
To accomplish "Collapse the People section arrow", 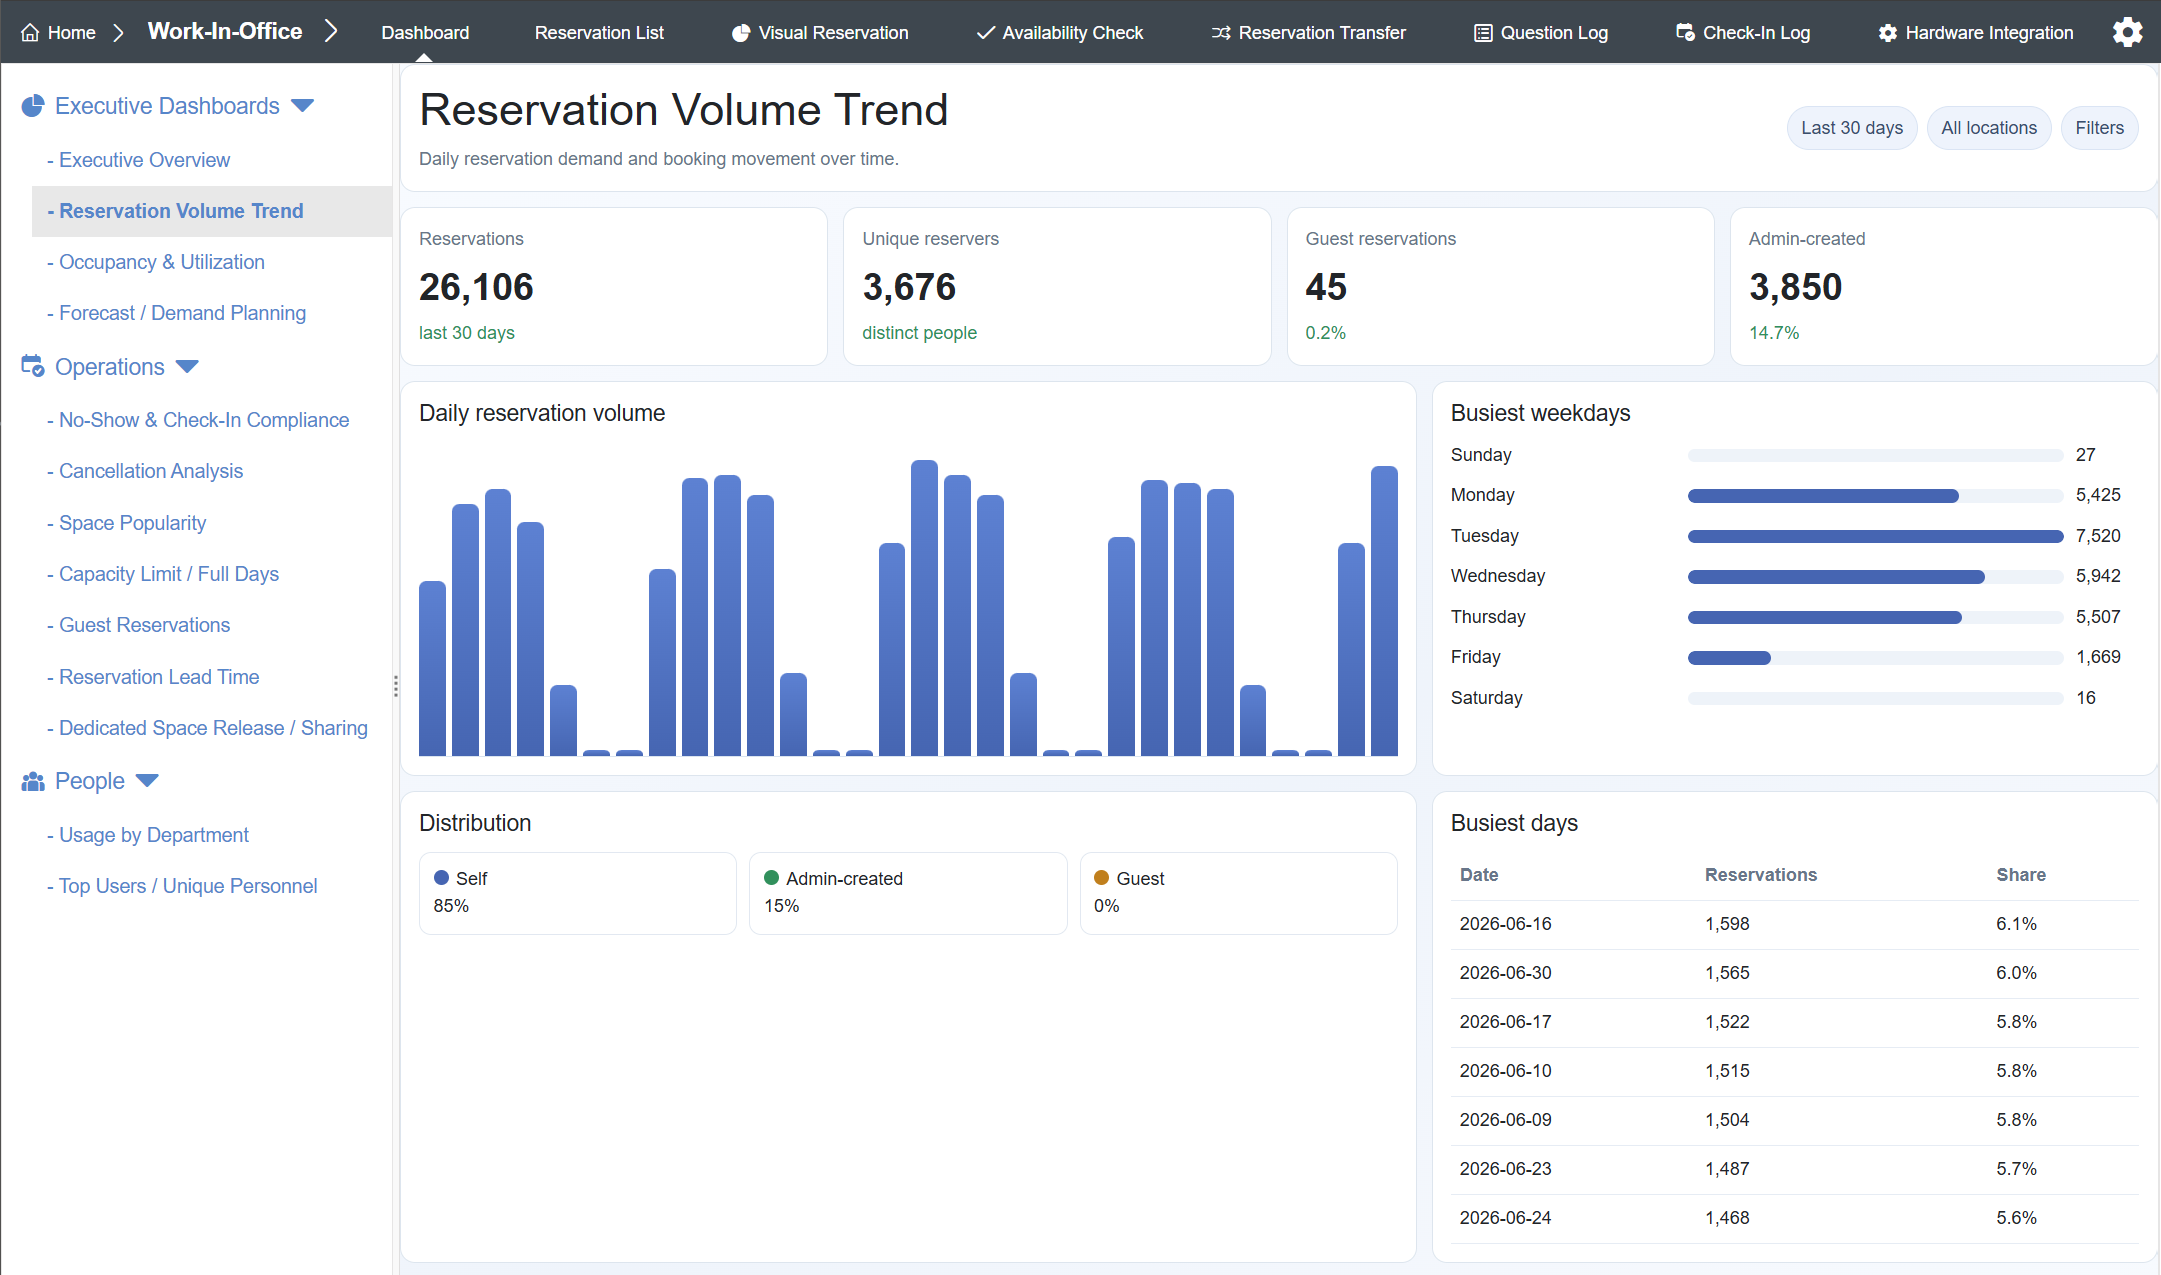I will [x=147, y=781].
